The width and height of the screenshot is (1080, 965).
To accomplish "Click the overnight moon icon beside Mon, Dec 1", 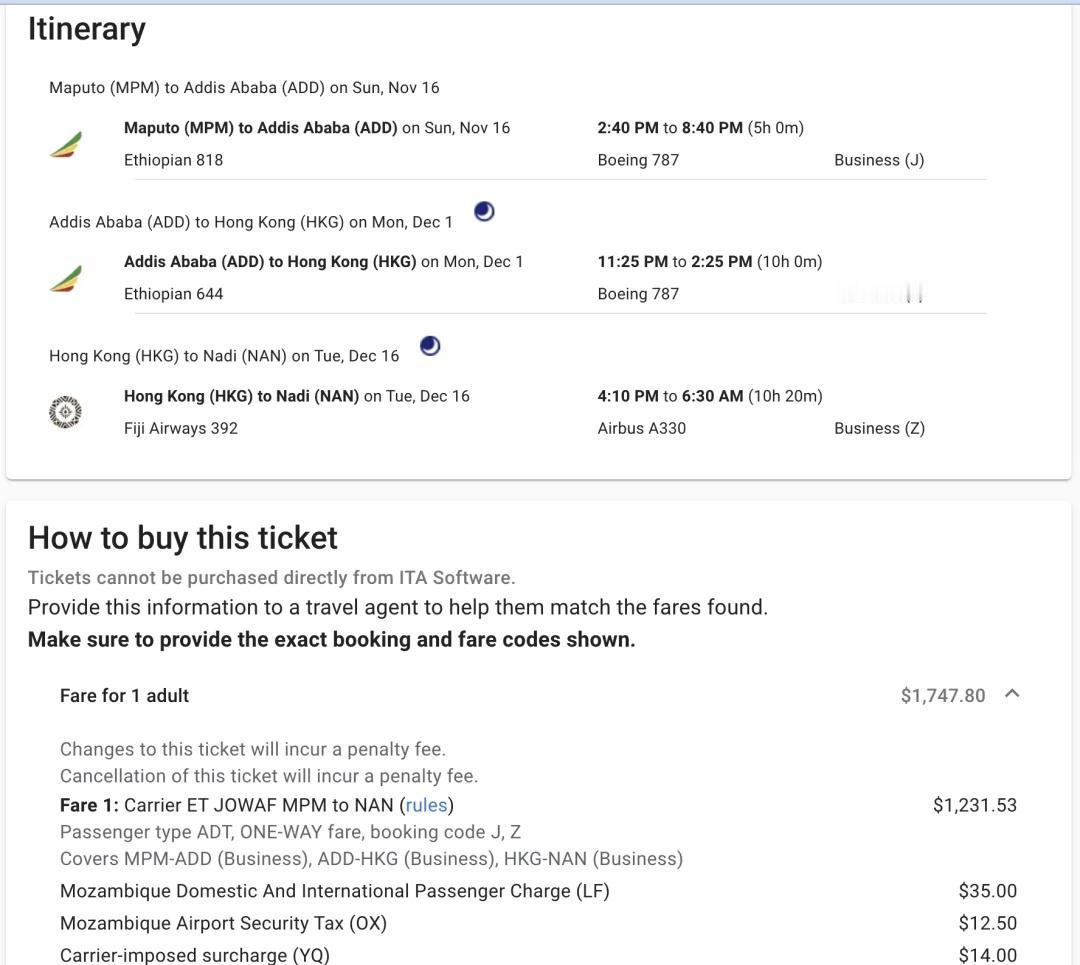I will click(x=484, y=212).
